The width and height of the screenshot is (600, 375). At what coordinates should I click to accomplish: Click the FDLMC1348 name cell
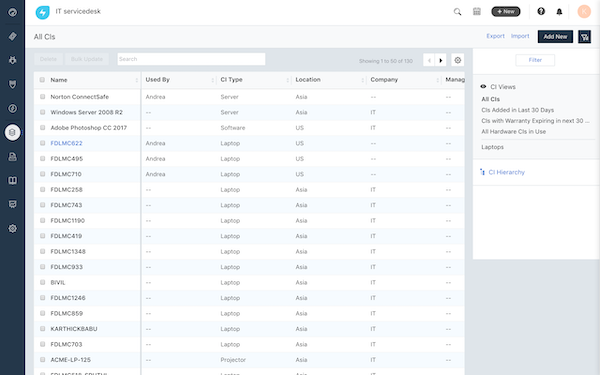point(68,251)
